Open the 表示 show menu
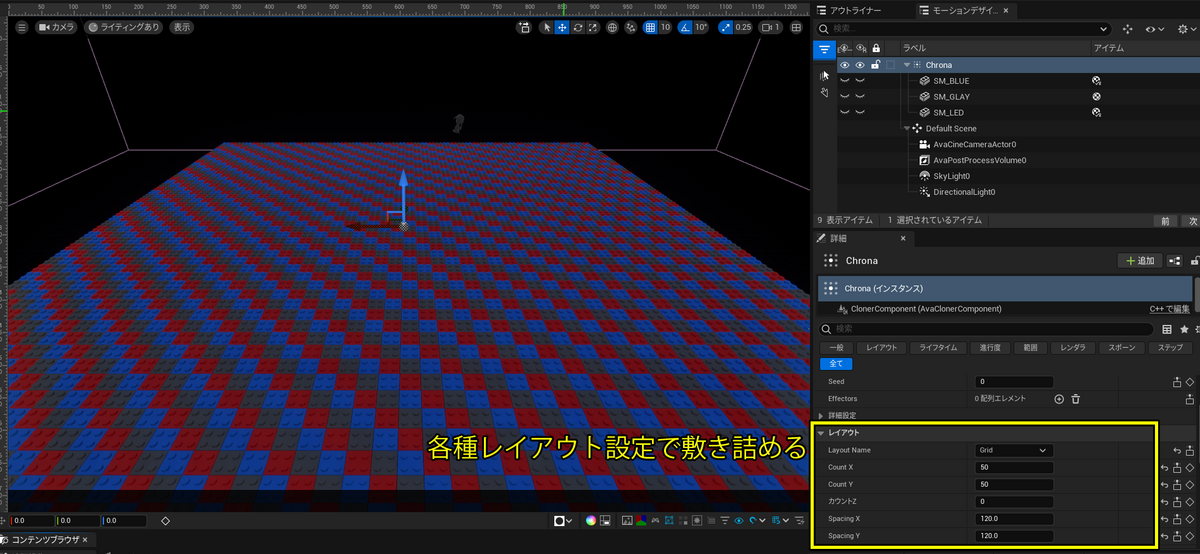Screen dimensions: 1200x554 182,28
